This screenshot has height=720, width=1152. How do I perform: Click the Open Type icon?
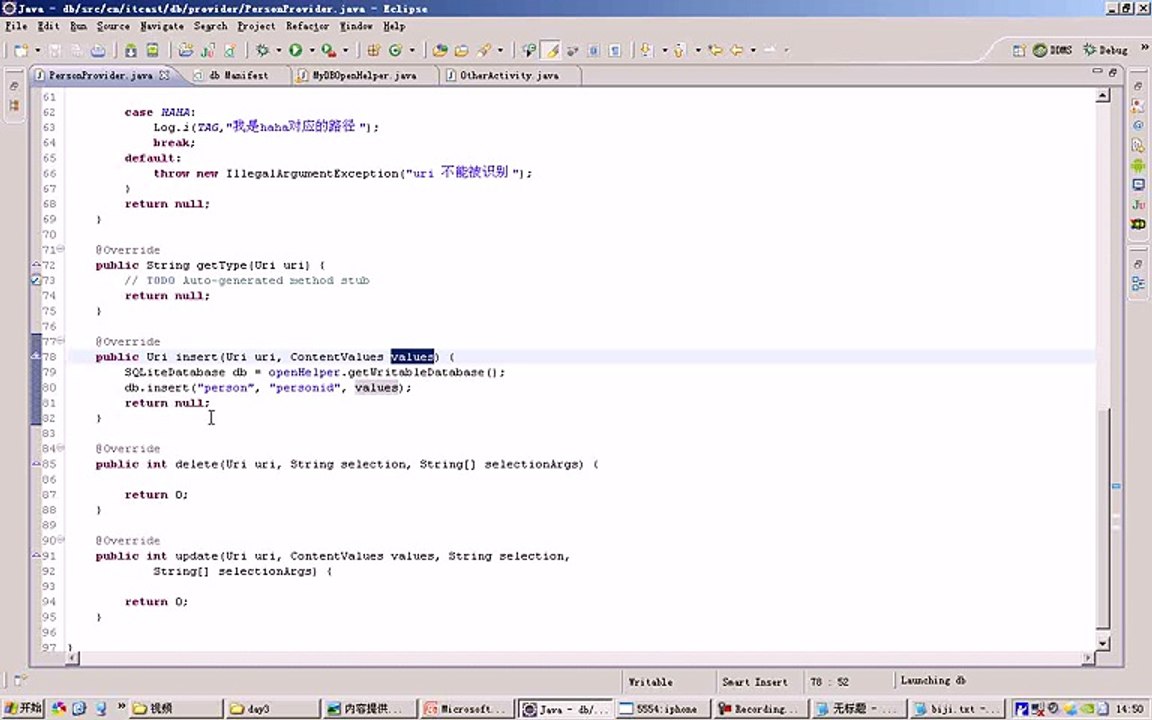[x=440, y=50]
